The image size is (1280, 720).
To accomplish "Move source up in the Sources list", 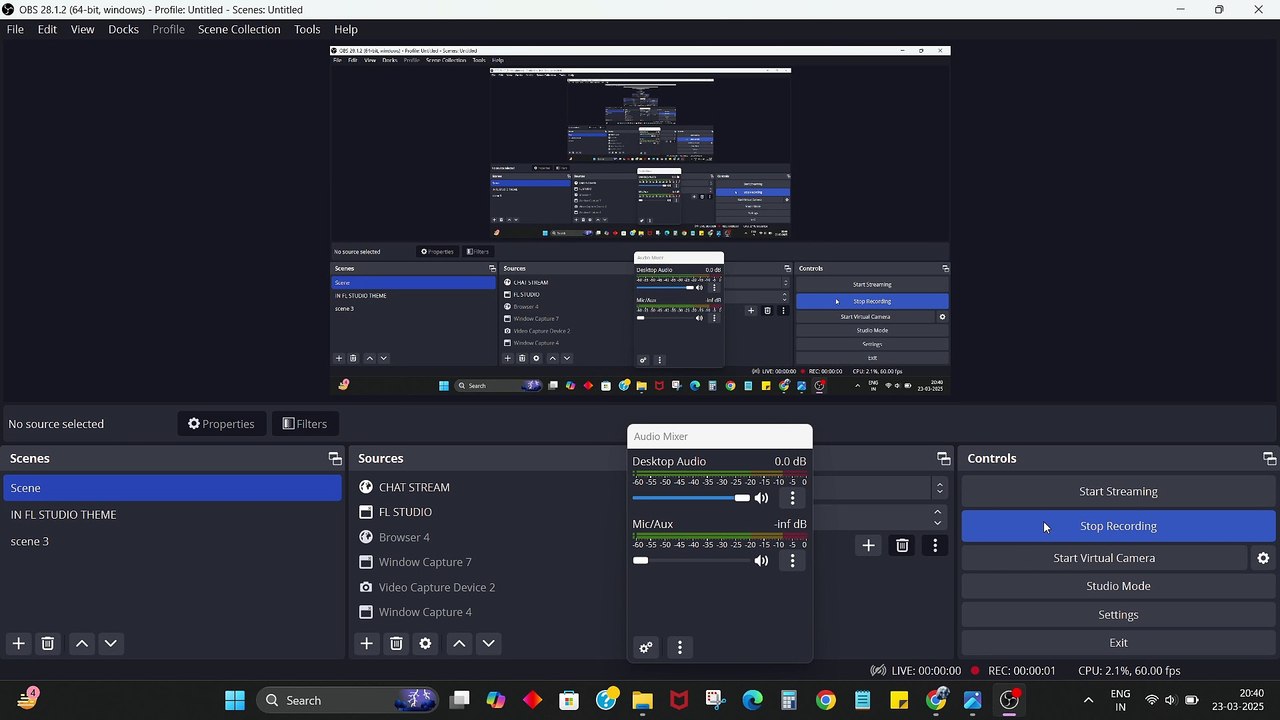I will (459, 643).
